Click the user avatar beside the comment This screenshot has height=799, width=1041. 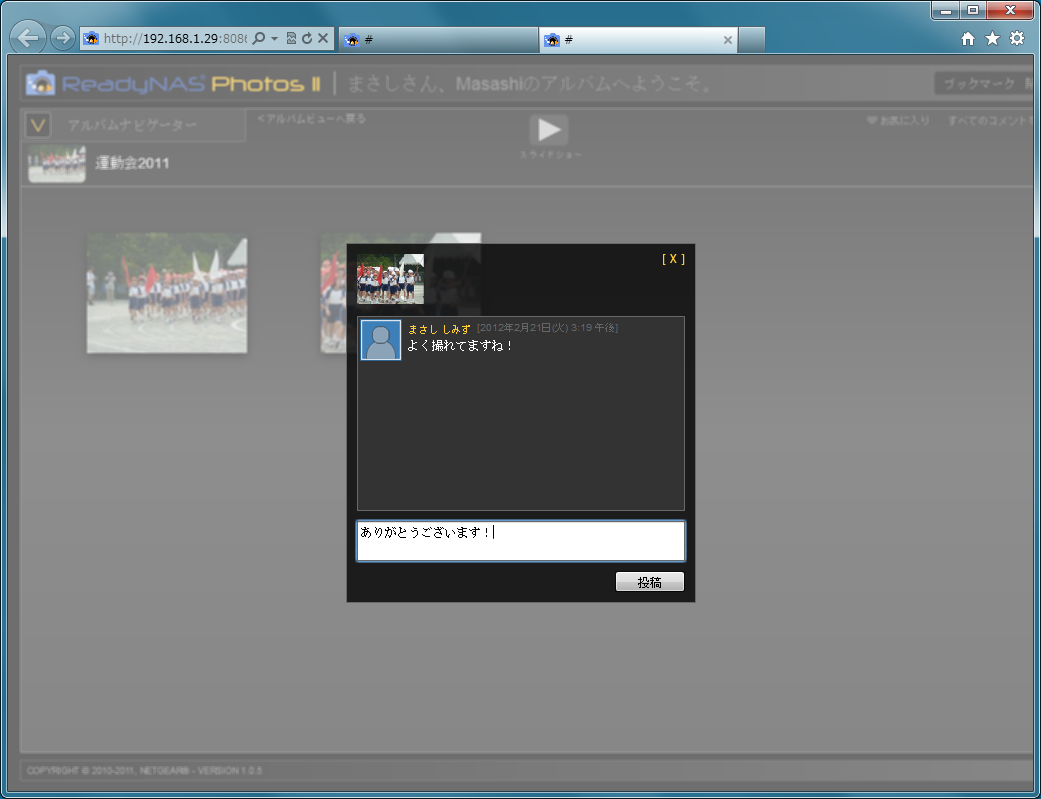tap(380, 340)
